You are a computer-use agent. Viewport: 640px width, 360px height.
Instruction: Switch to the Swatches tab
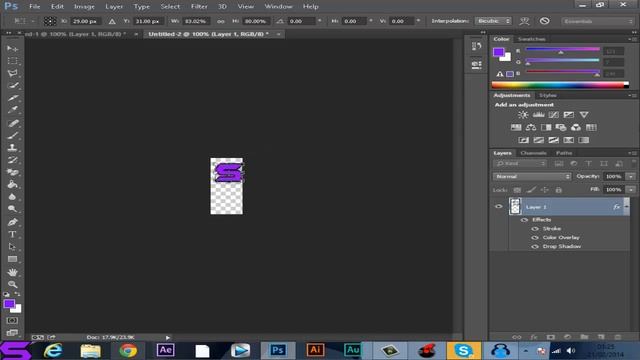[x=531, y=39]
